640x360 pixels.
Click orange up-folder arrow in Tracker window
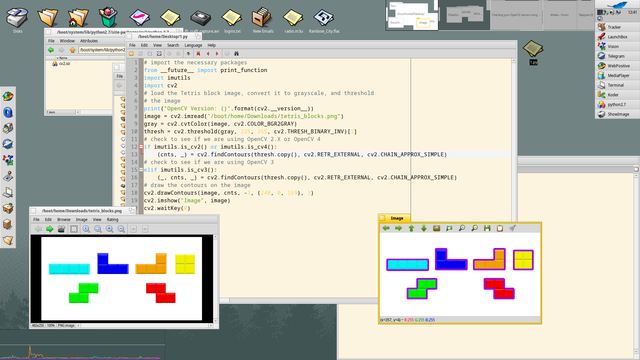[x=72, y=50]
